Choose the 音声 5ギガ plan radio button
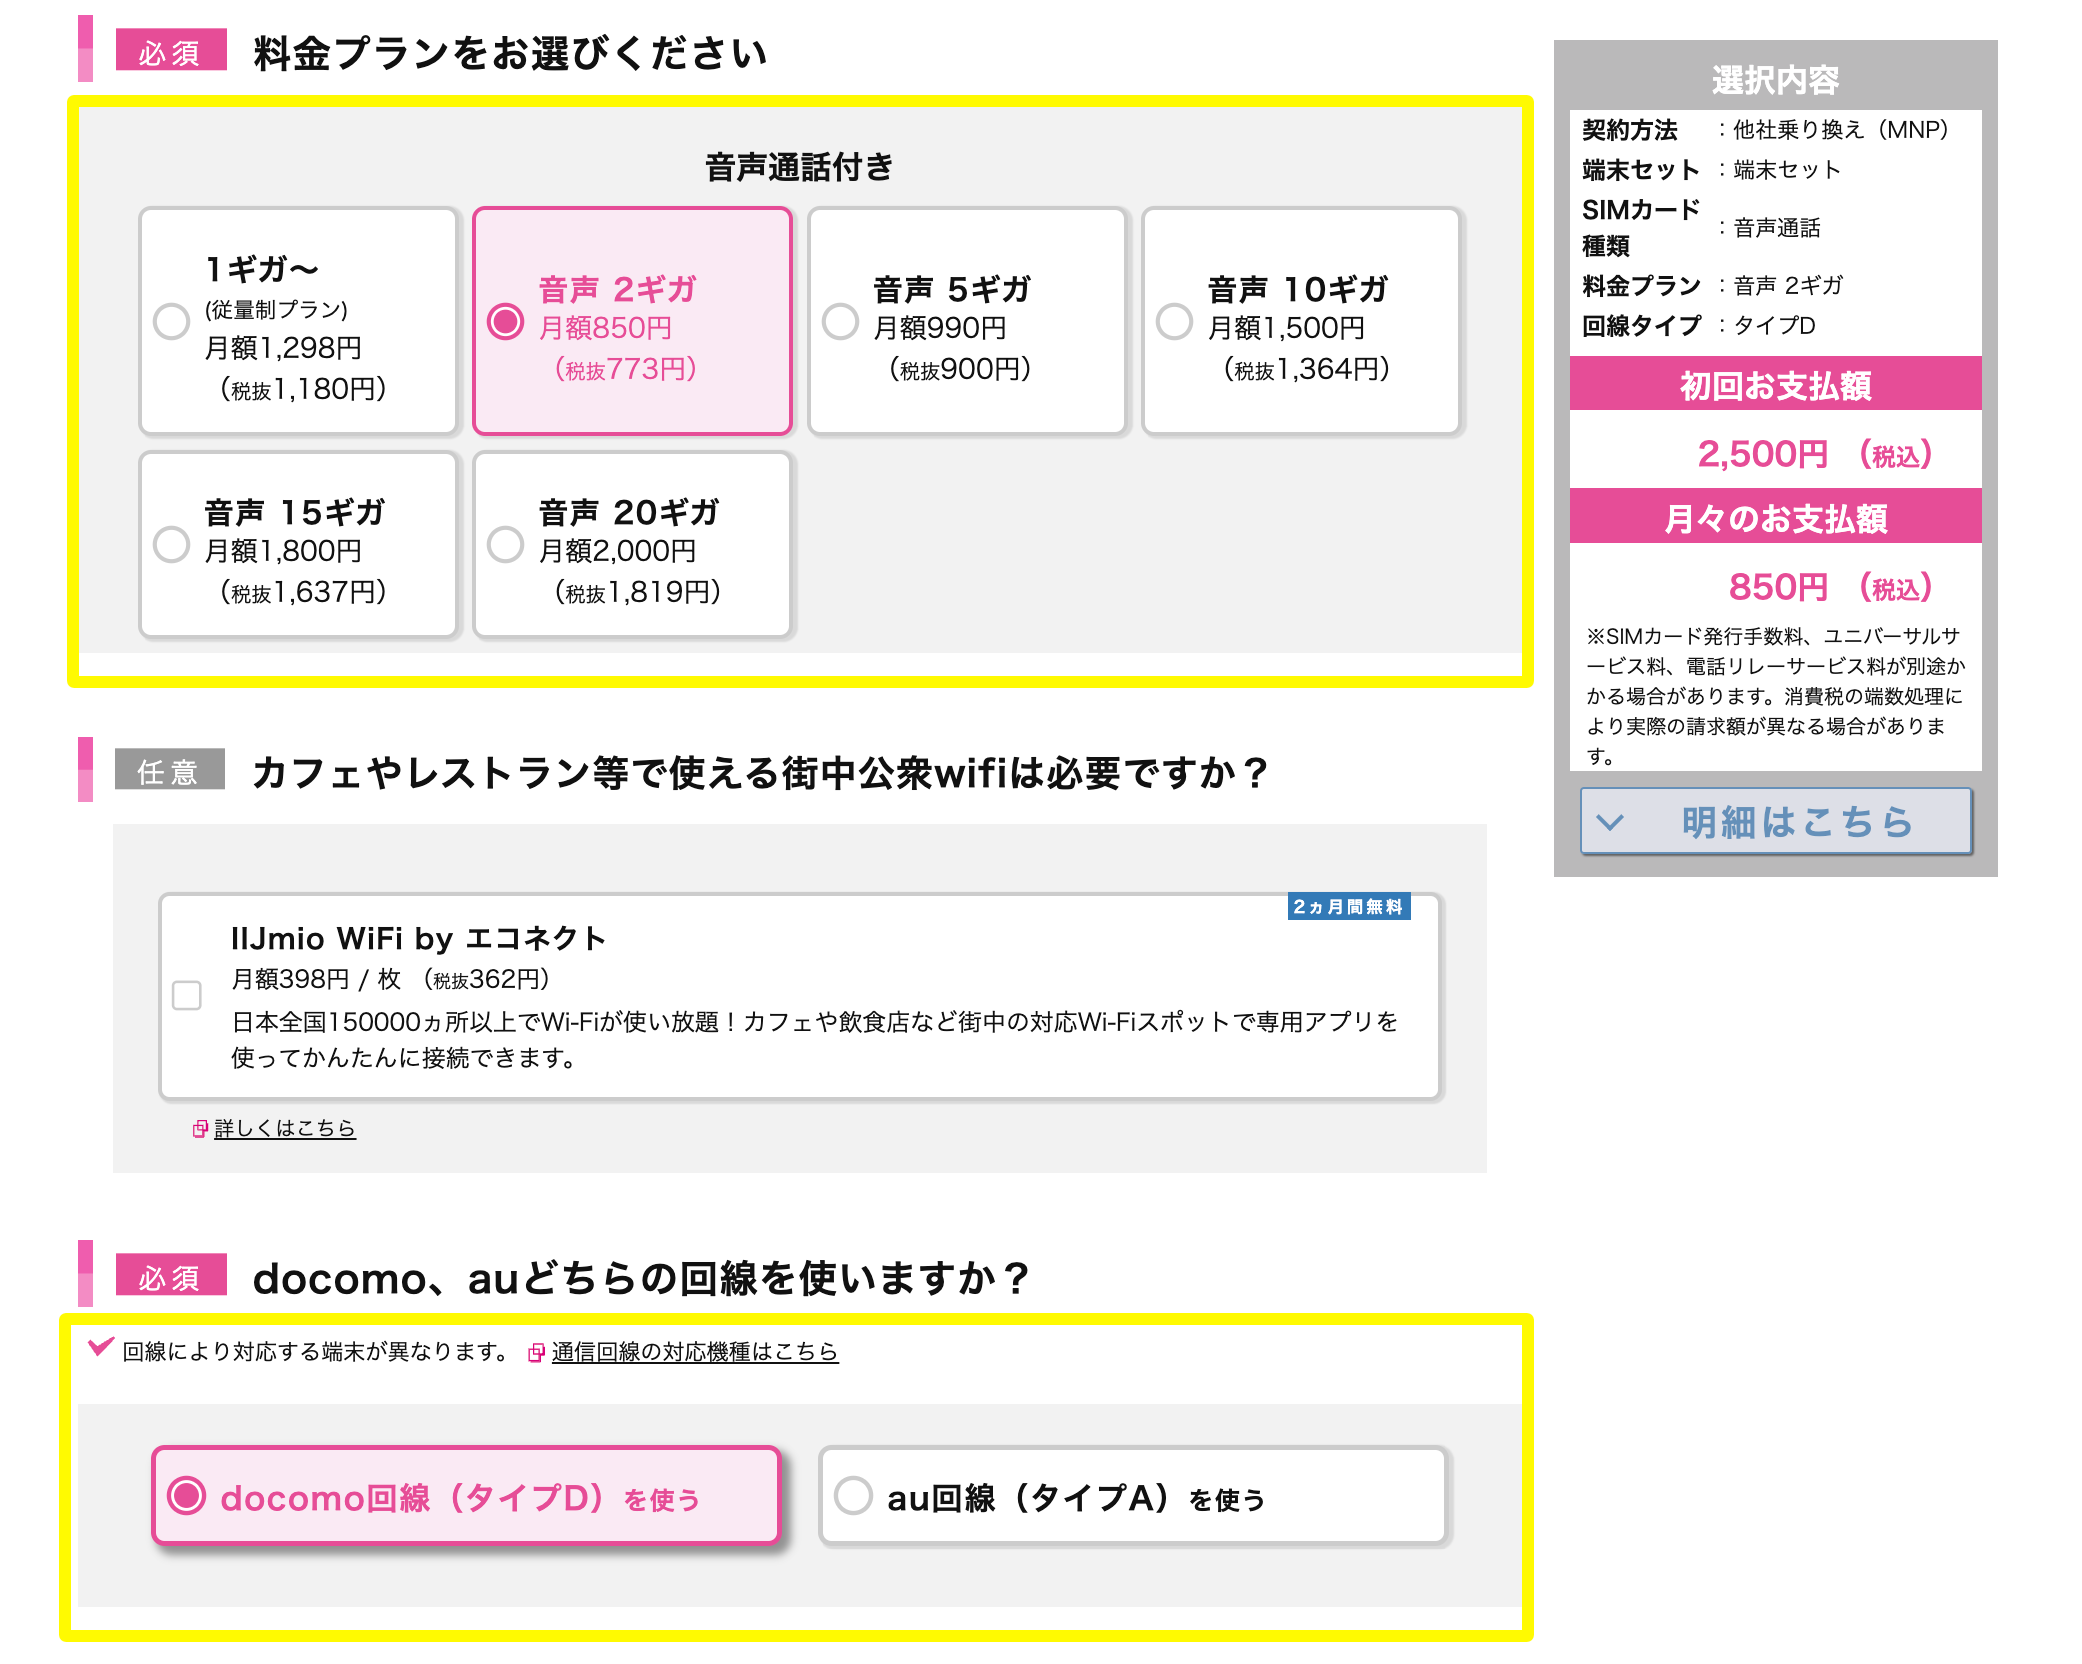The height and width of the screenshot is (1664, 2082). click(840, 321)
